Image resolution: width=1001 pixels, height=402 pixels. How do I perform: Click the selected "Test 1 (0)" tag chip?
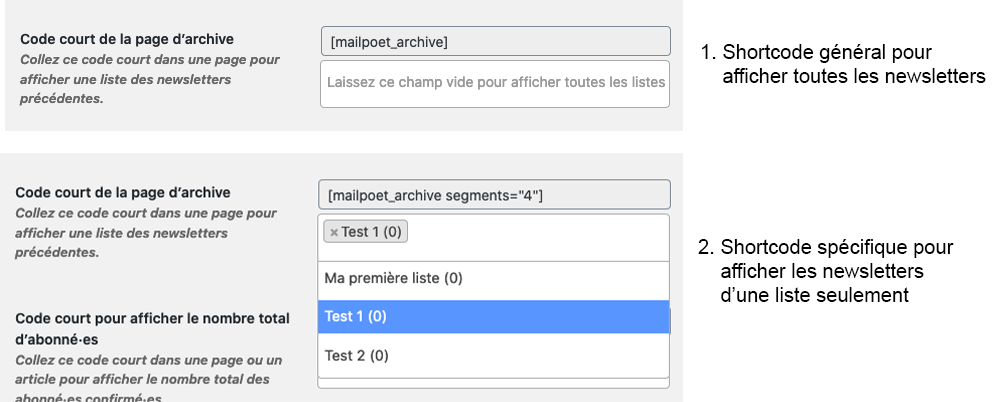pyautogui.click(x=371, y=232)
